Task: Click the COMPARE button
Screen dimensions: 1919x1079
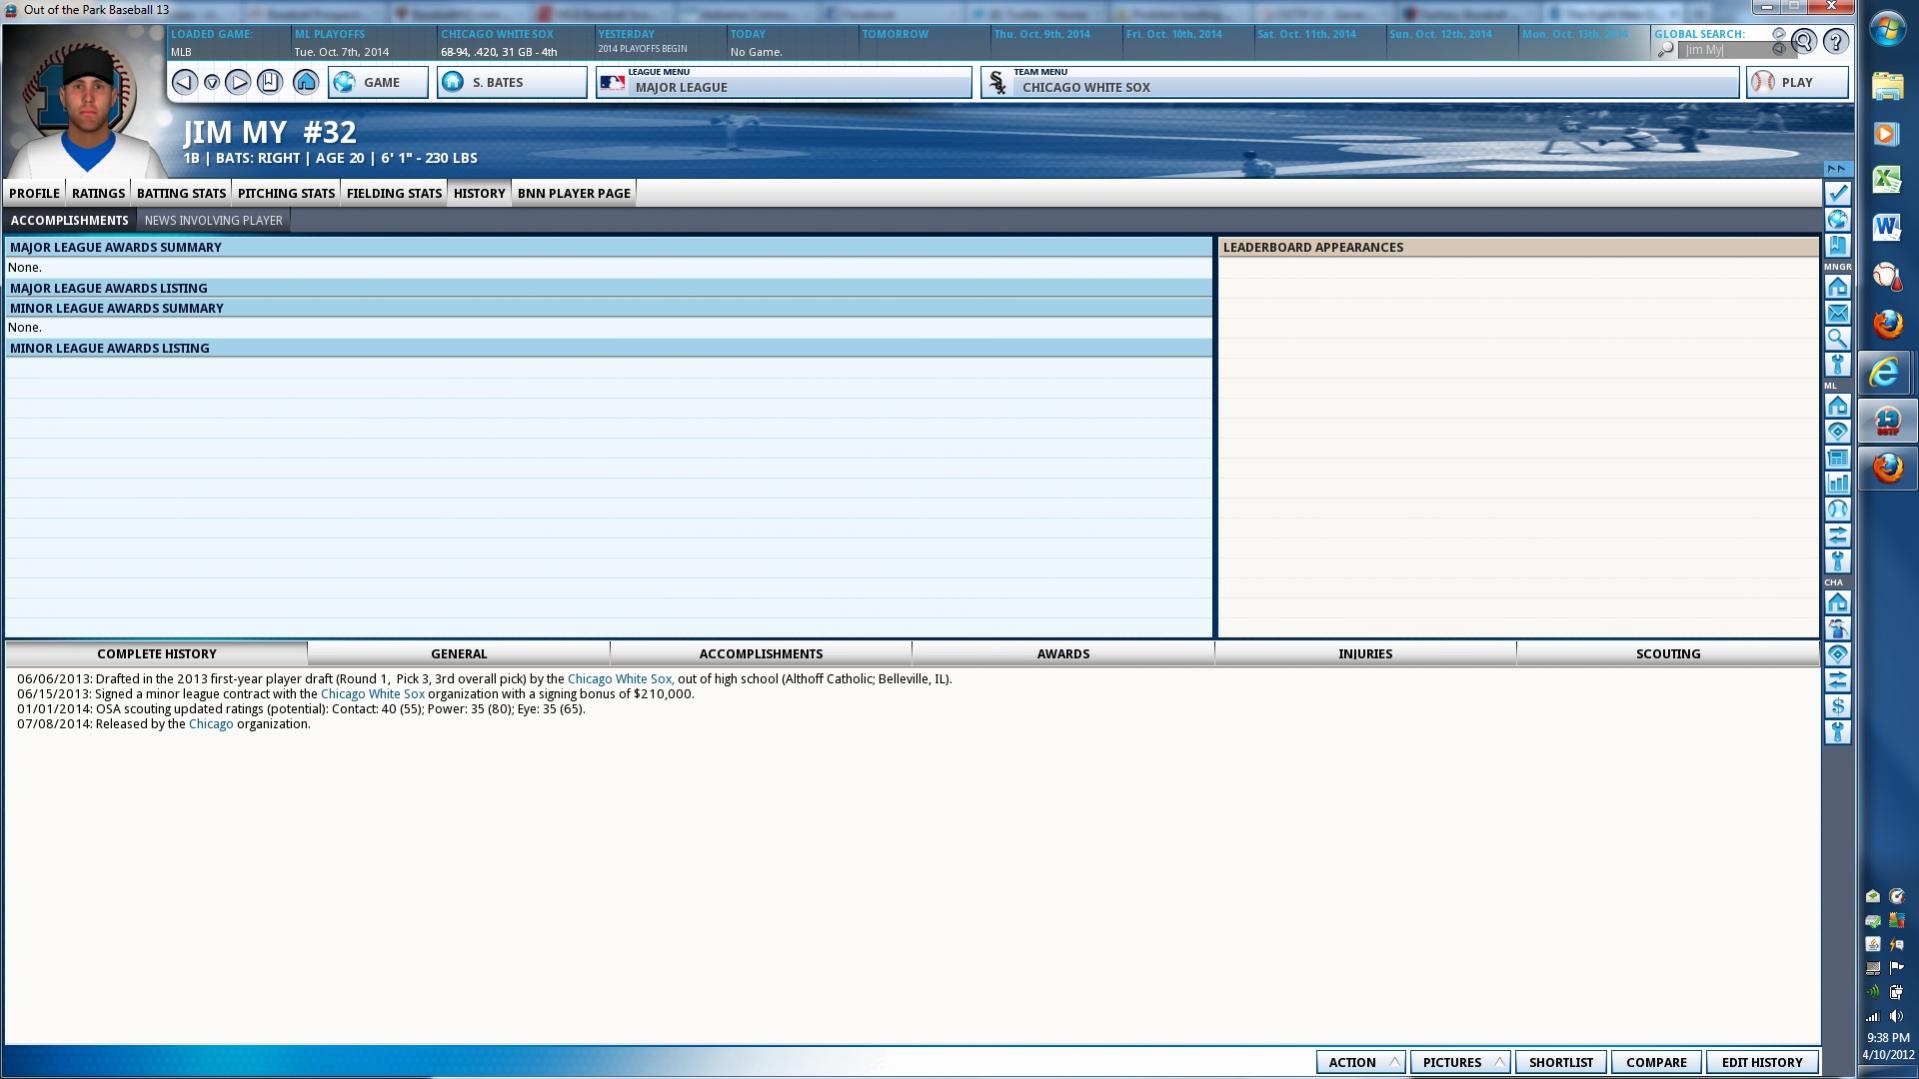Action: pyautogui.click(x=1656, y=1062)
